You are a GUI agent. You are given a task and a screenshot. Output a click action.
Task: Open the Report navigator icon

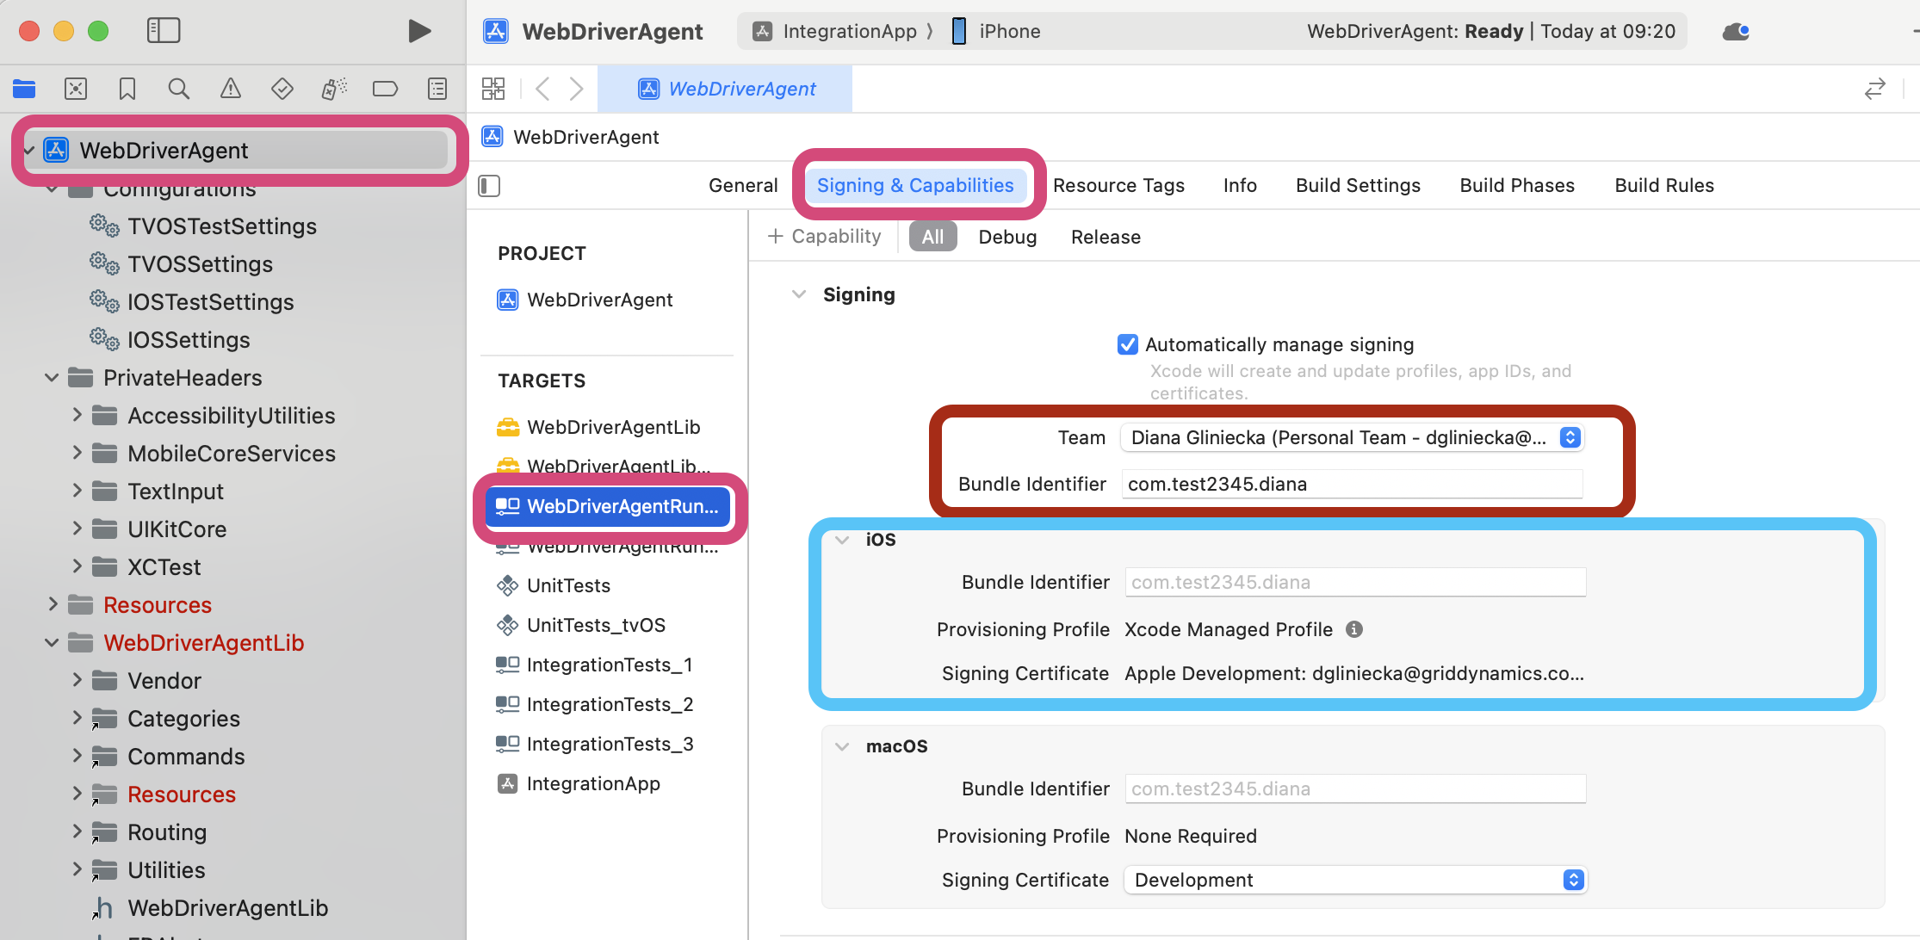click(437, 89)
